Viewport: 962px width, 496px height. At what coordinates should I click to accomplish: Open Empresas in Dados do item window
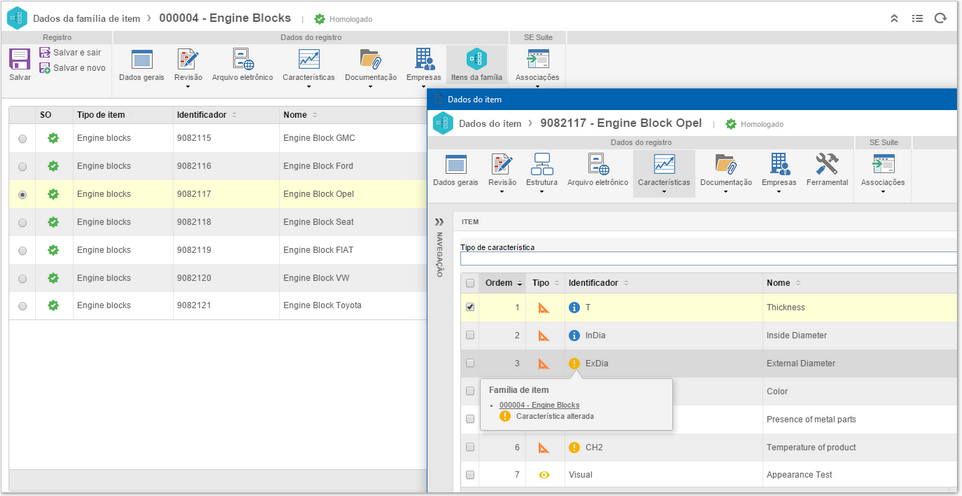click(x=779, y=170)
